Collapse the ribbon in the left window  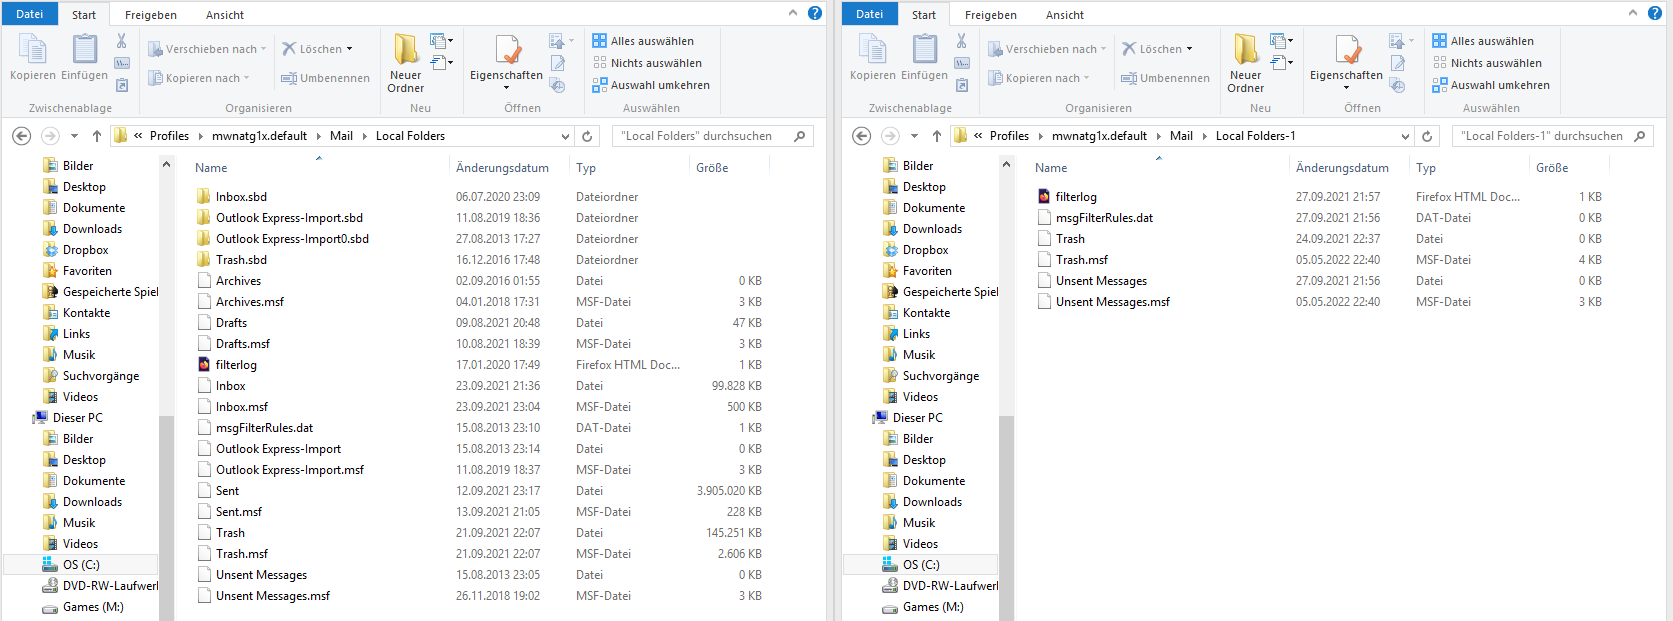click(793, 13)
